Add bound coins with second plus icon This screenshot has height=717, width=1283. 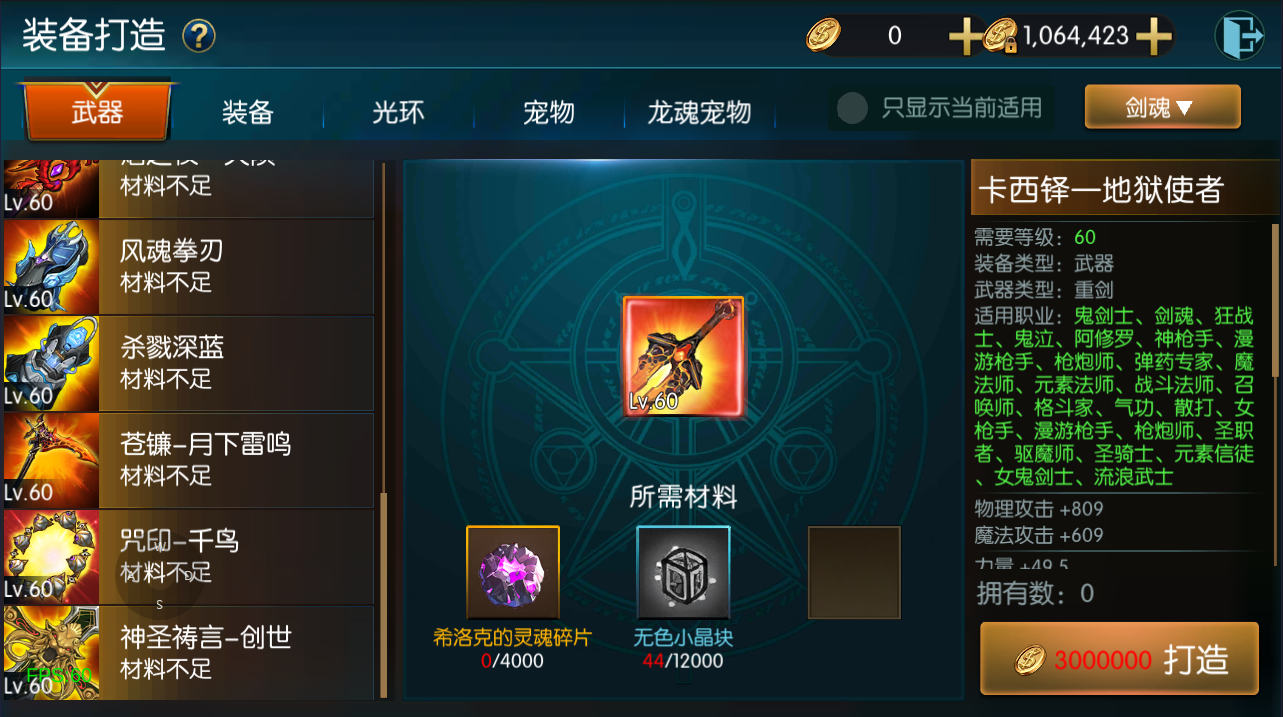click(1153, 37)
